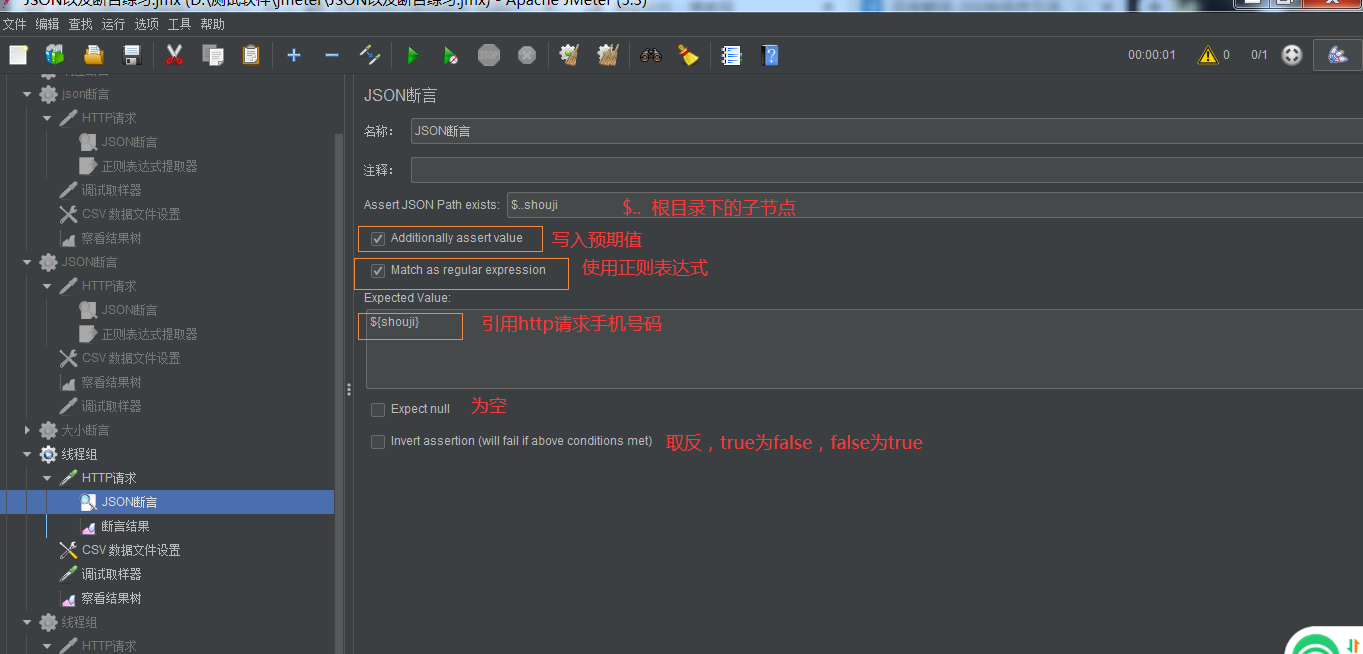Collapse the disabled uppercase JSON断言 controller group
This screenshot has width=1363, height=654.
[27, 262]
